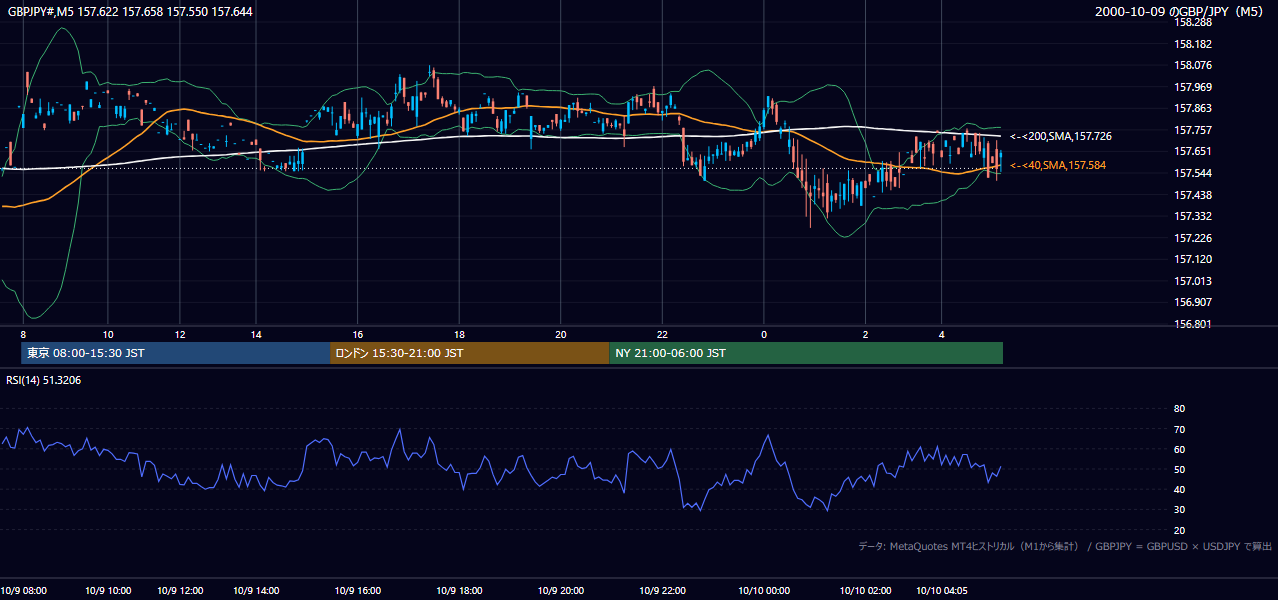Click the RSI(14) 51.3206 indicator label
The height and width of the screenshot is (600, 1278).
tap(44, 381)
